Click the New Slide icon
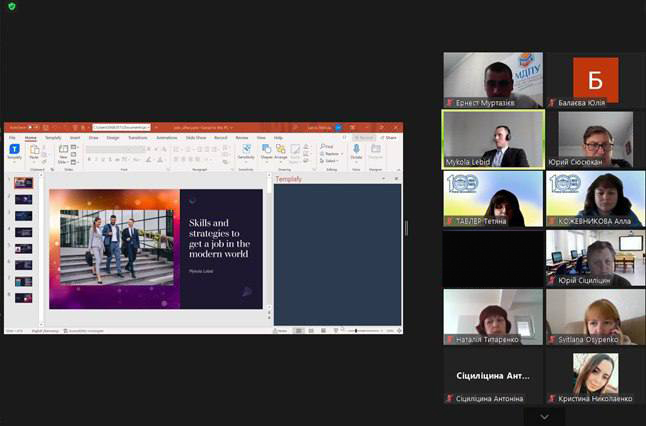Image resolution: width=646 pixels, height=426 pixels. pyautogui.click(x=63, y=151)
